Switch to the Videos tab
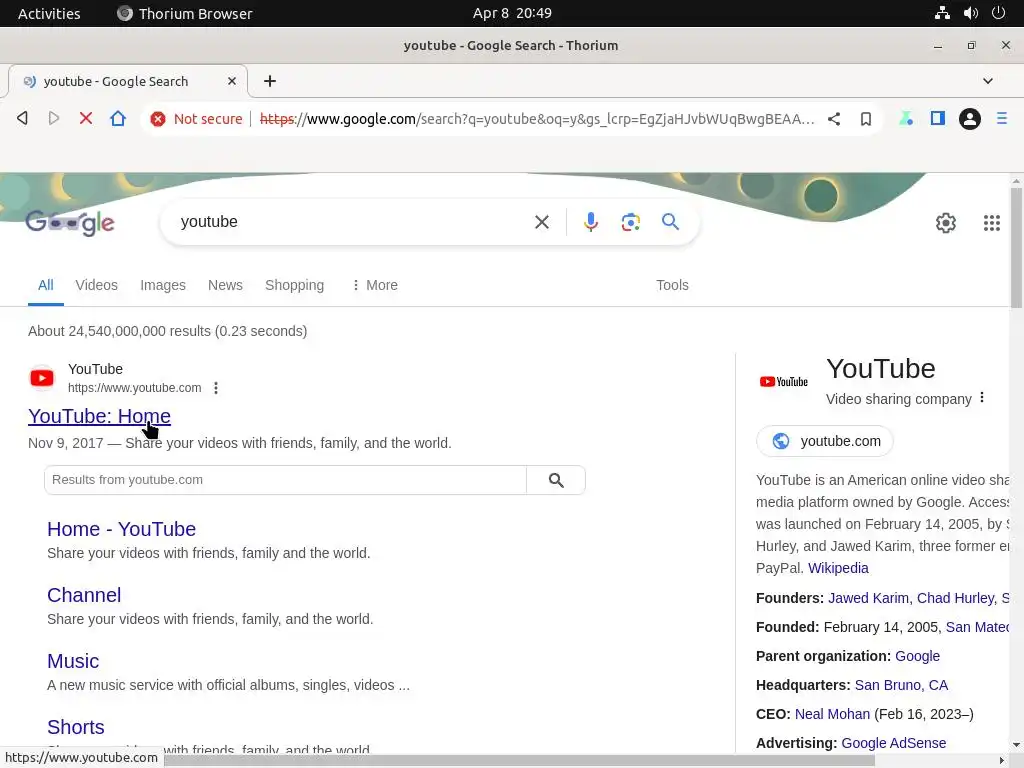 click(96, 285)
